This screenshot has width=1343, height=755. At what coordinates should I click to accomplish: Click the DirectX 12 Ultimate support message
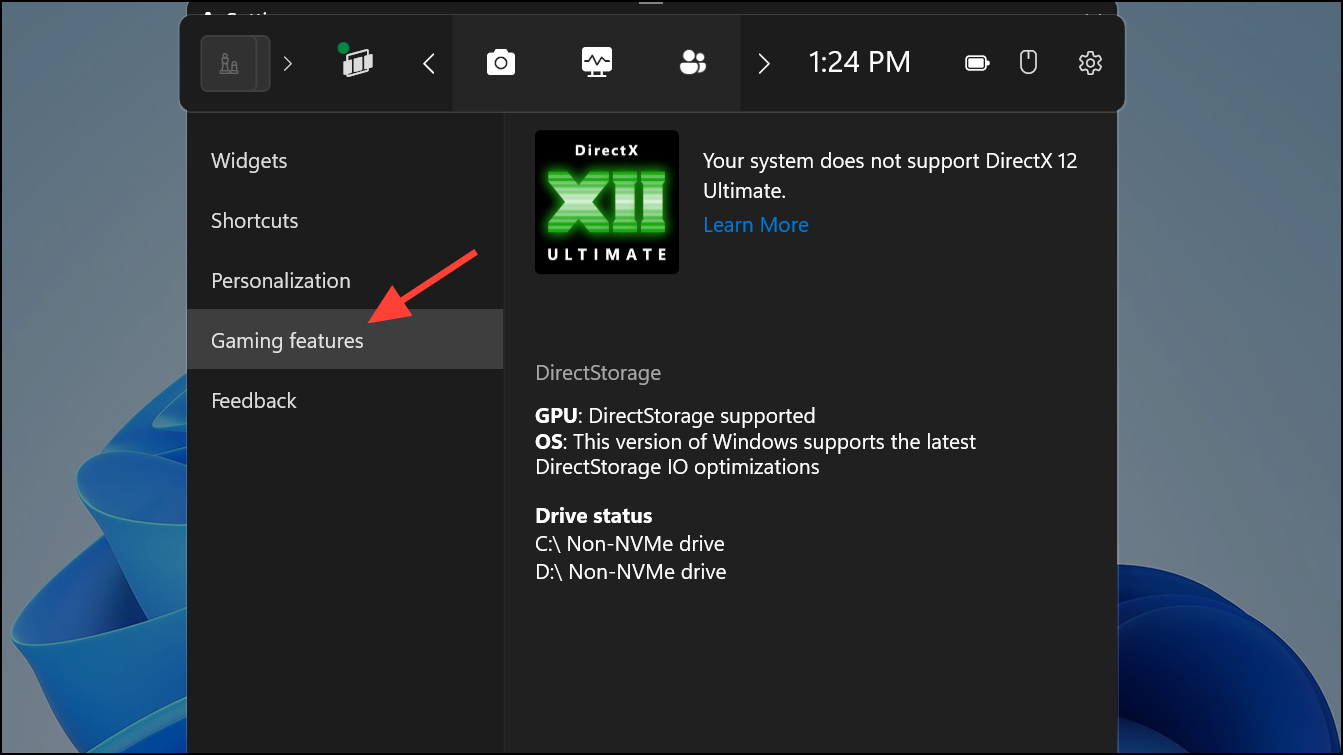(x=890, y=175)
